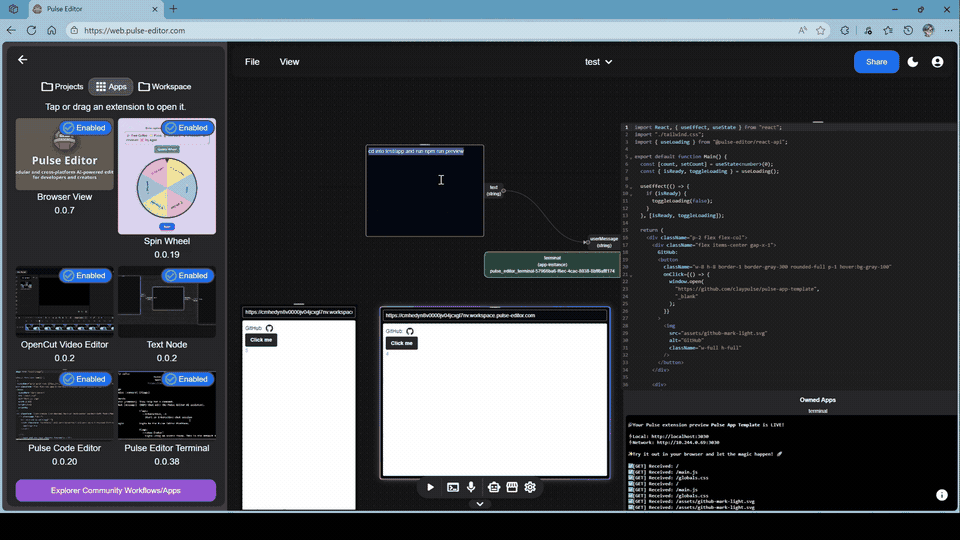Toggle Enabled on the OpenCut Video Editor app
This screenshot has width=960, height=540.
85,276
